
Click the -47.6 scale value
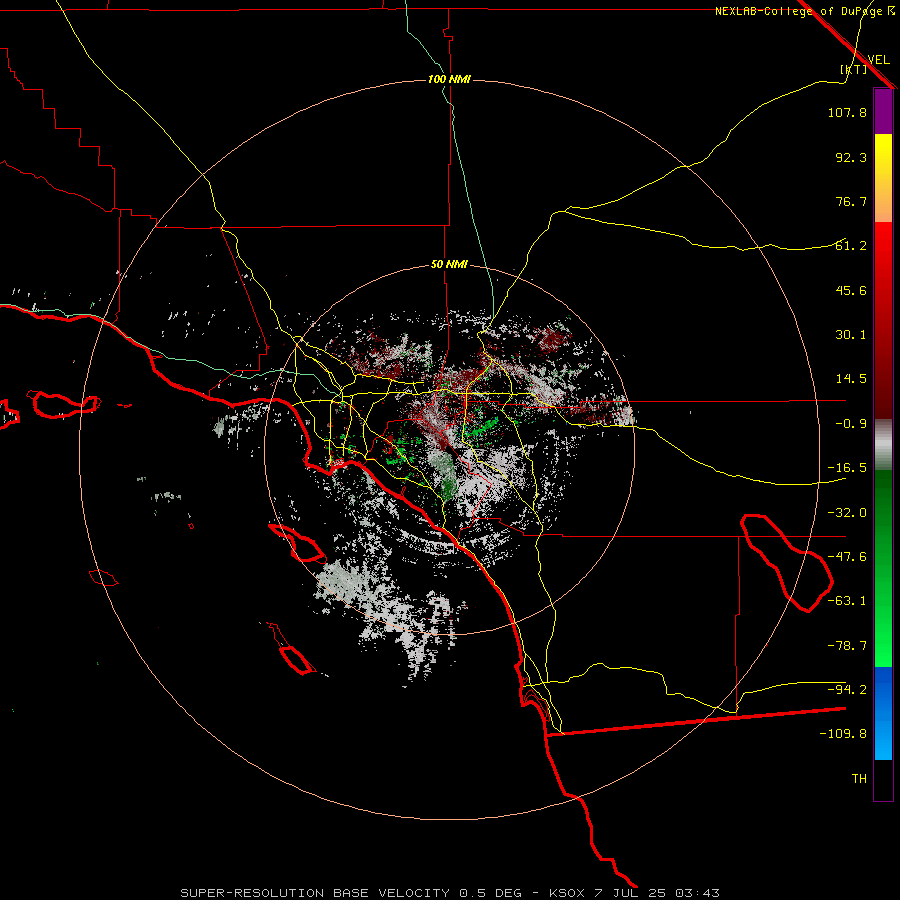[x=847, y=557]
